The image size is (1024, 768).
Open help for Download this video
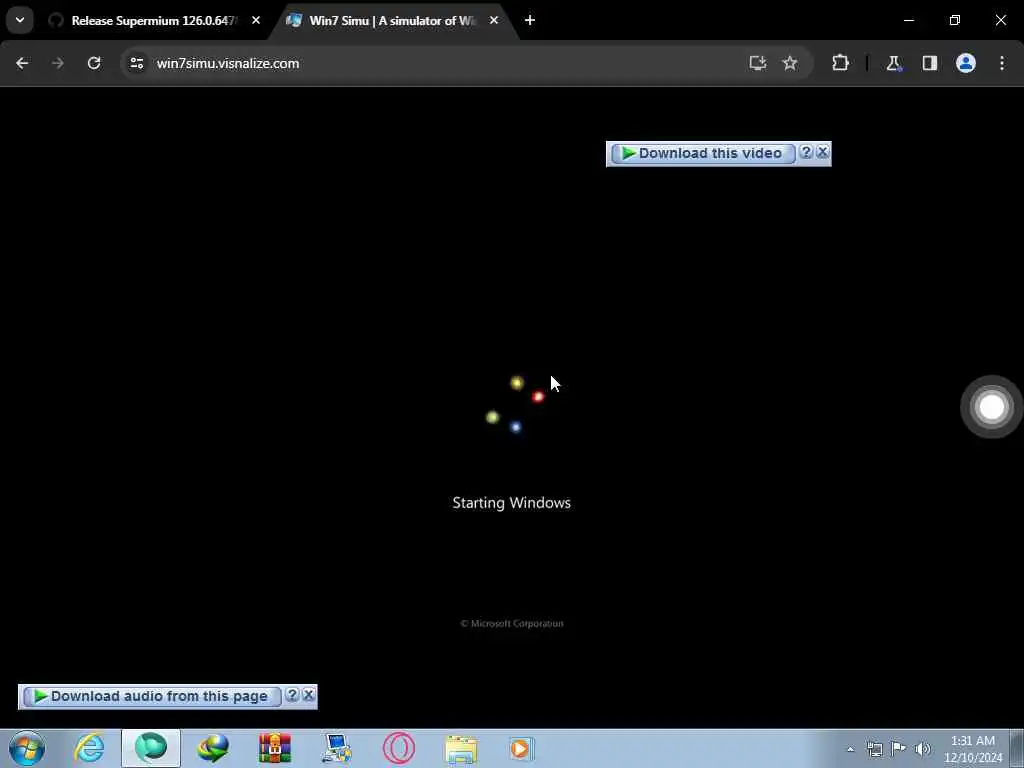tap(806, 152)
